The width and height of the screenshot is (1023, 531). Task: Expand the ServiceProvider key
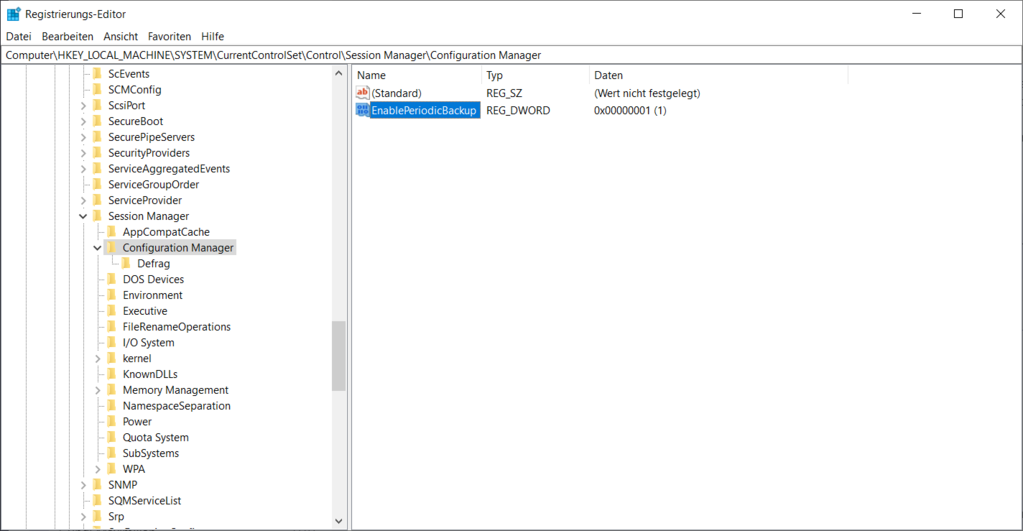83,200
